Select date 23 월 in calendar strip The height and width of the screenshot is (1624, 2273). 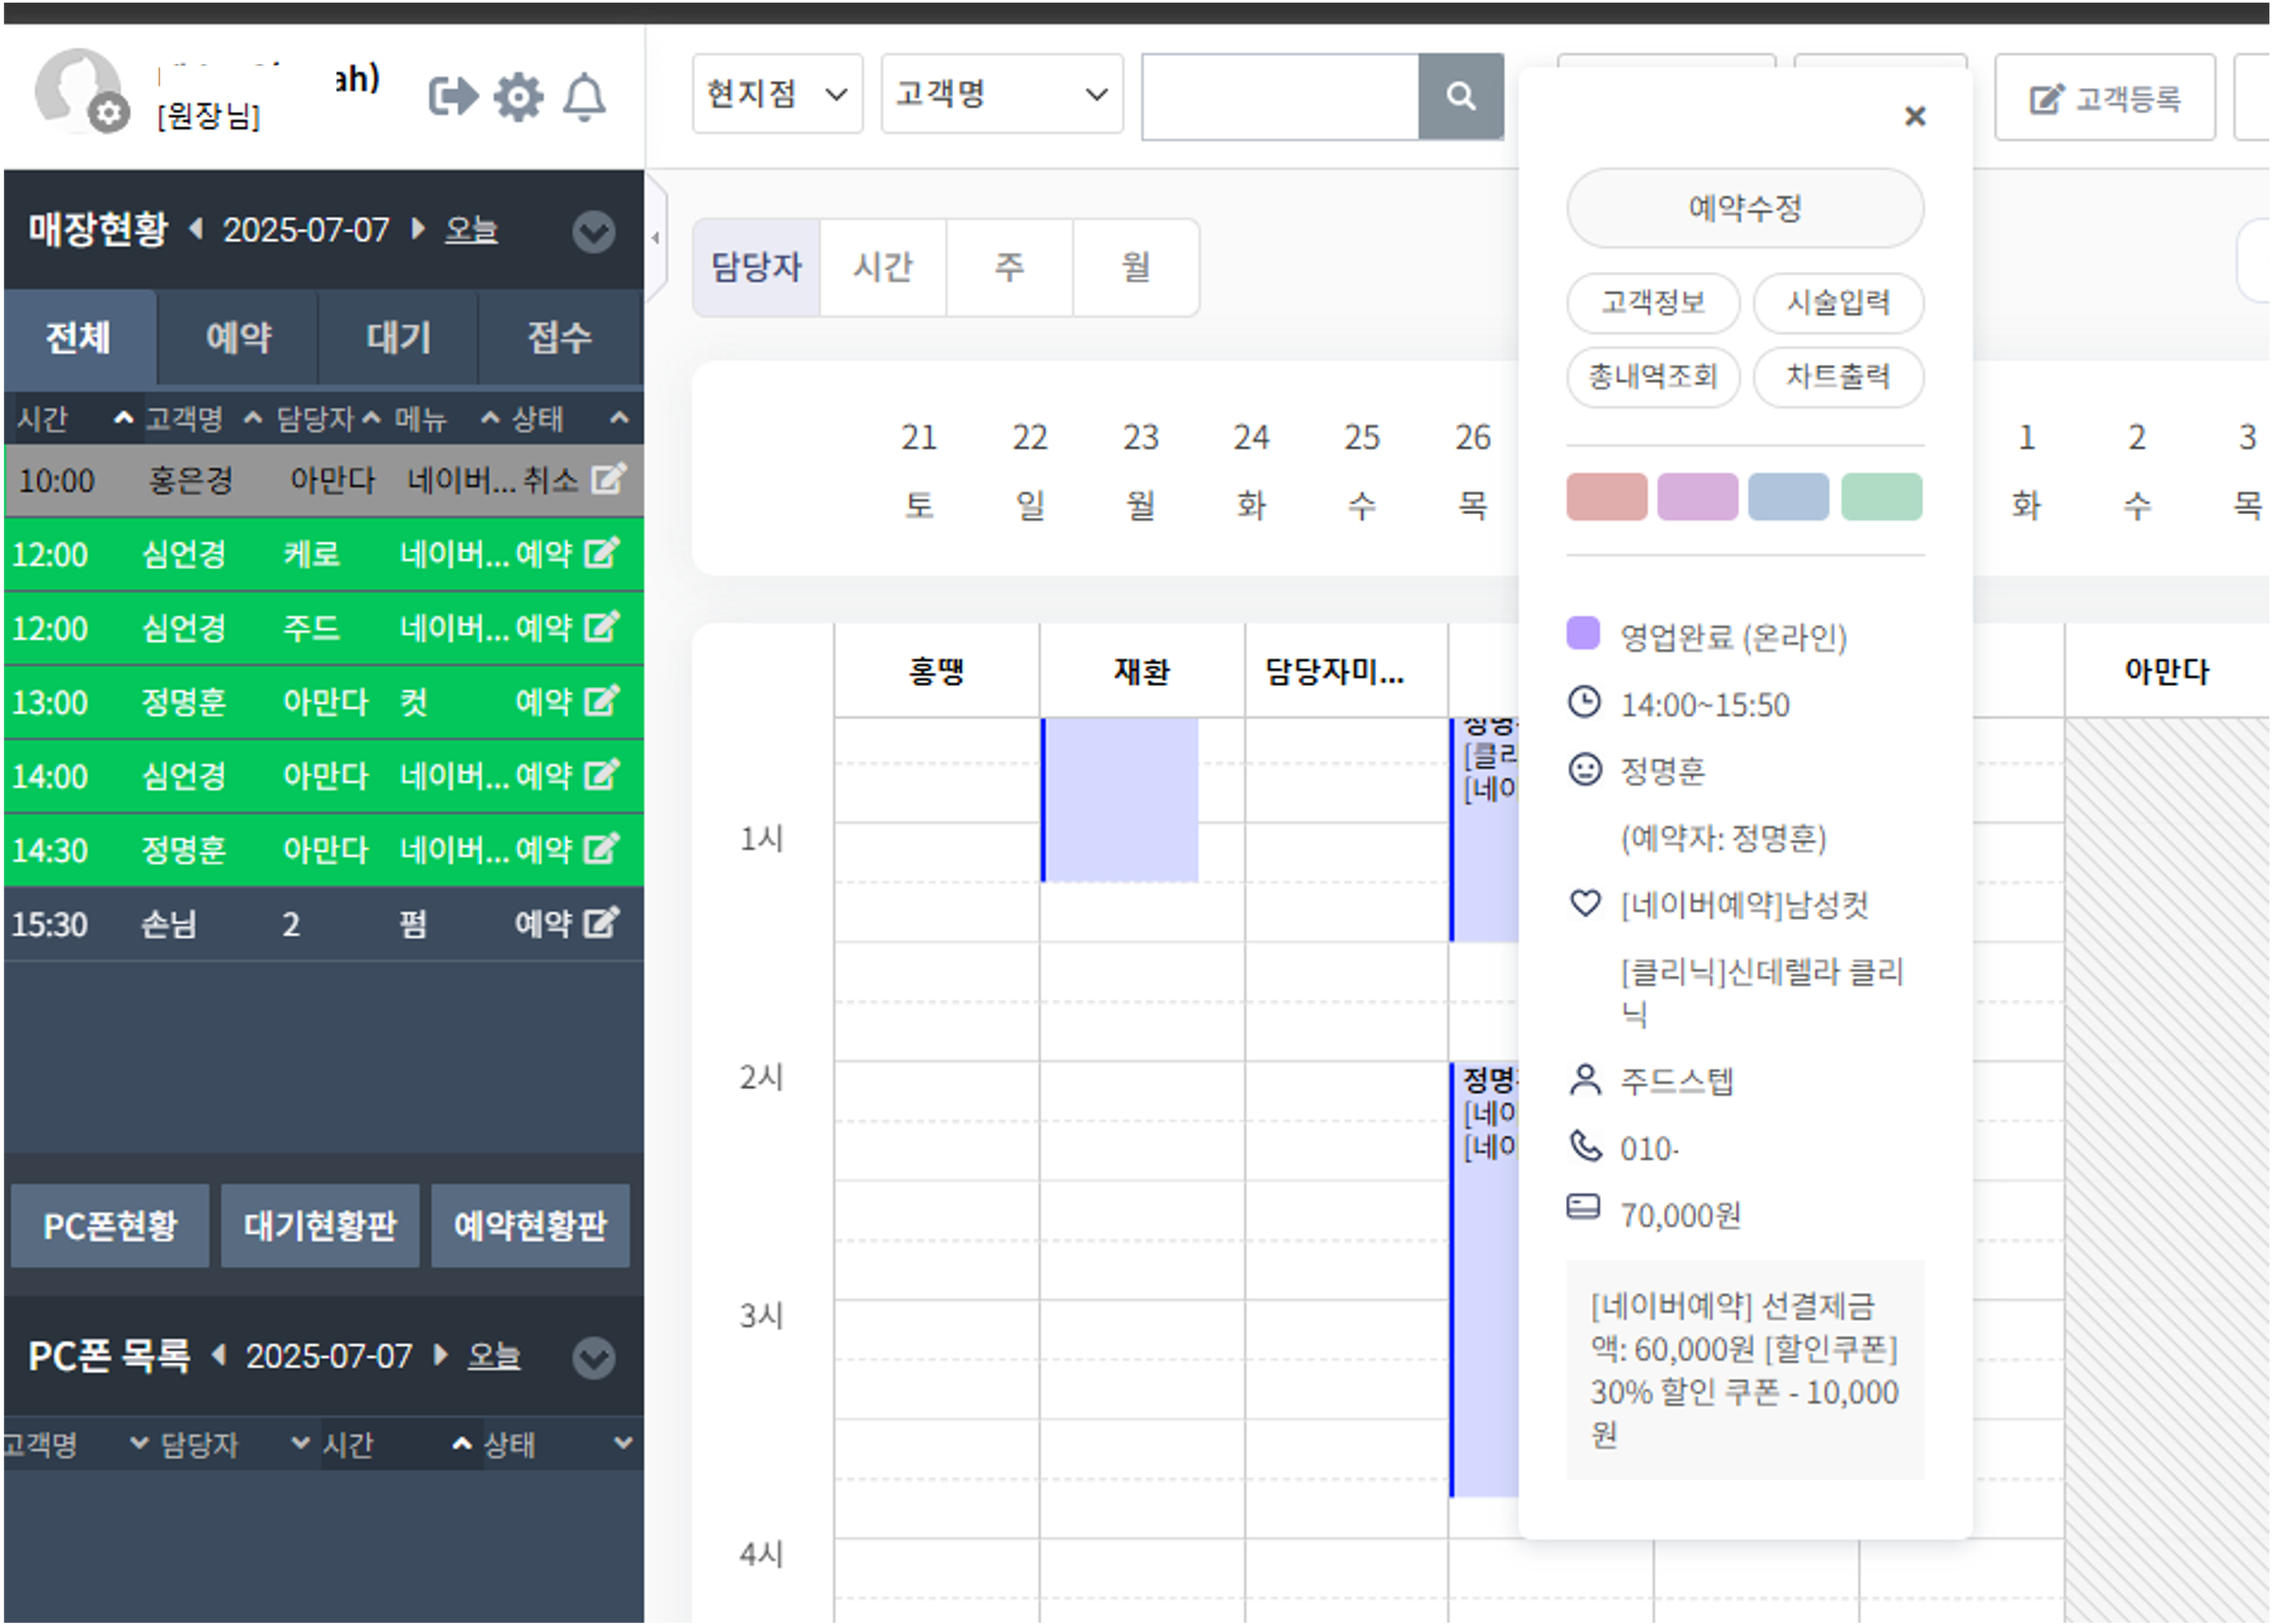point(1140,470)
